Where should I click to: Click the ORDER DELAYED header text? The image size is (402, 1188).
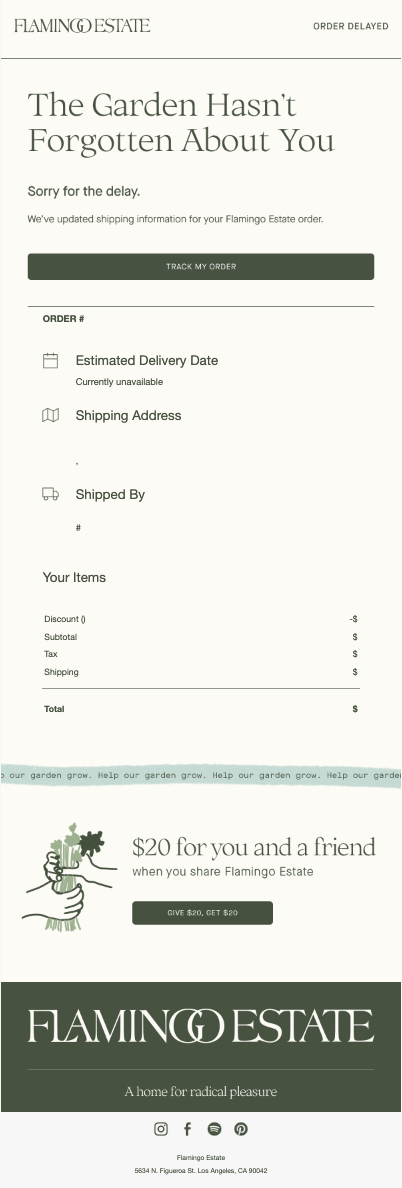(x=351, y=26)
